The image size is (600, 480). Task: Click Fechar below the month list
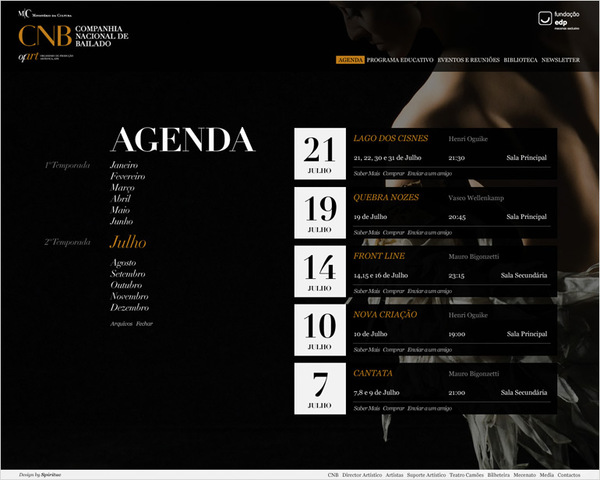[x=145, y=324]
